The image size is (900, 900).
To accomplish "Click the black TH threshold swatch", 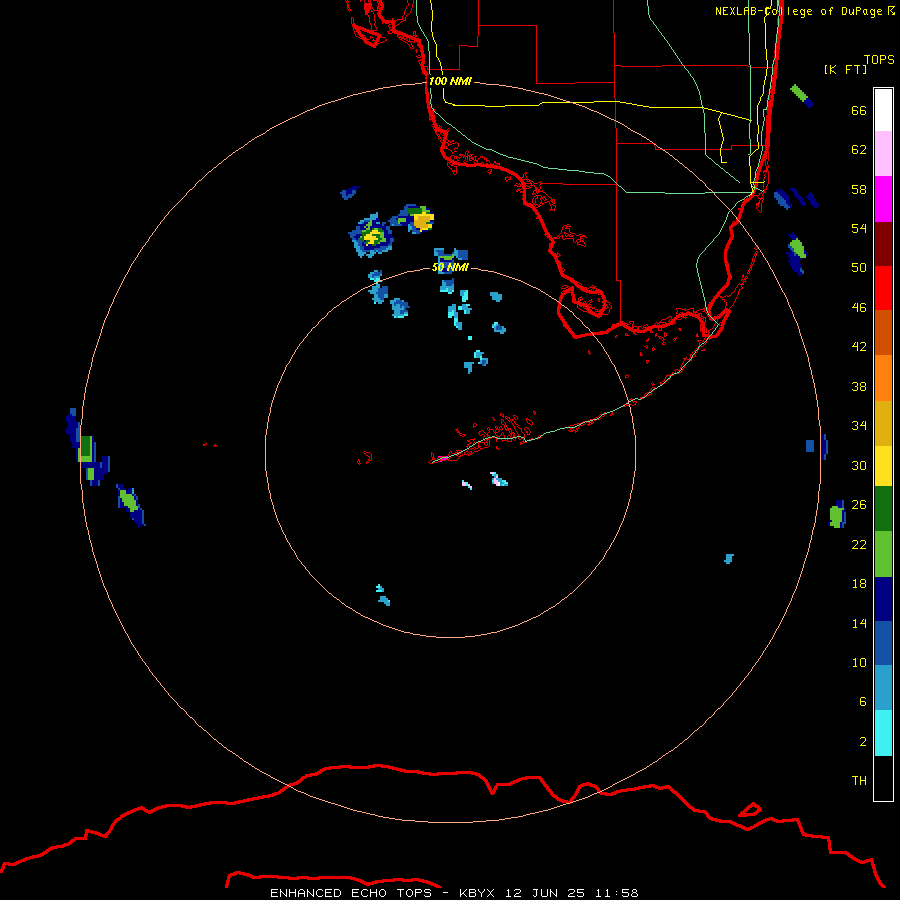I will pyautogui.click(x=883, y=778).
